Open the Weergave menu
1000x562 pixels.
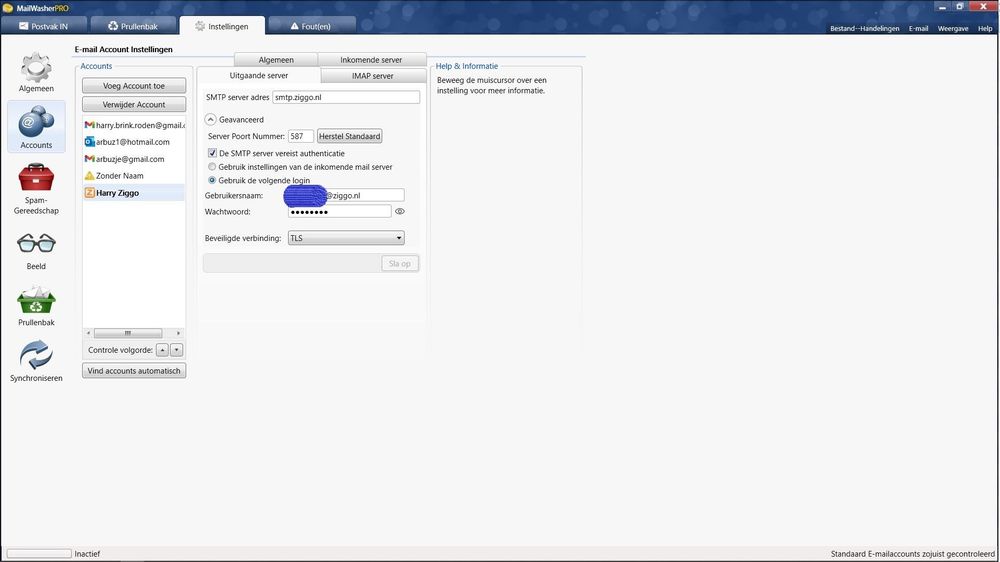click(x=953, y=29)
